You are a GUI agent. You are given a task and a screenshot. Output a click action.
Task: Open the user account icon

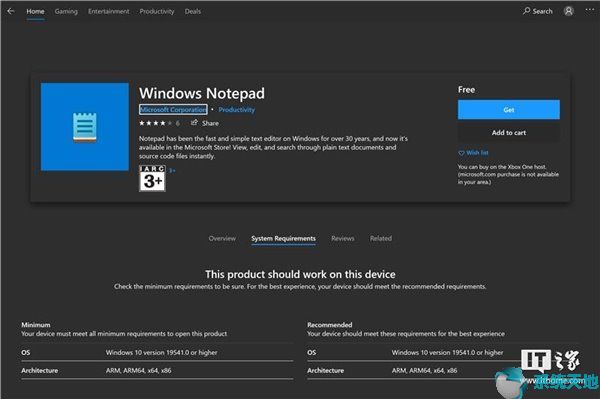(569, 11)
